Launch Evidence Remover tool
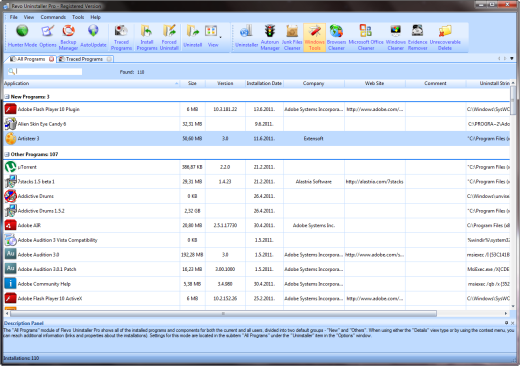Screen dimensions: 520x366 [418, 37]
